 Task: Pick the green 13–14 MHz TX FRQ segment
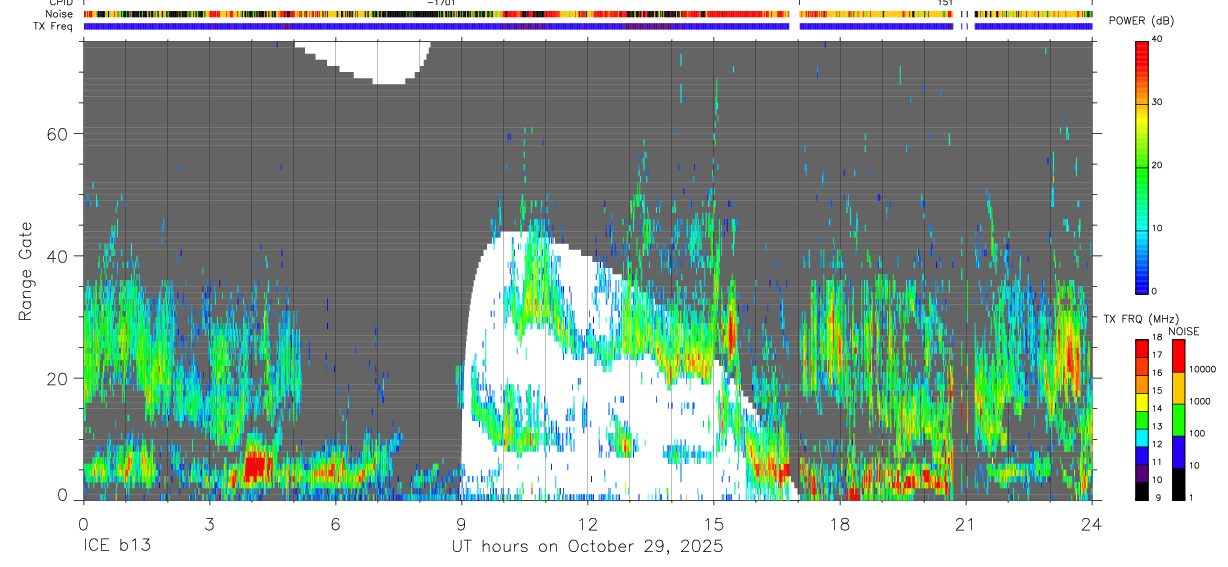click(x=1141, y=420)
